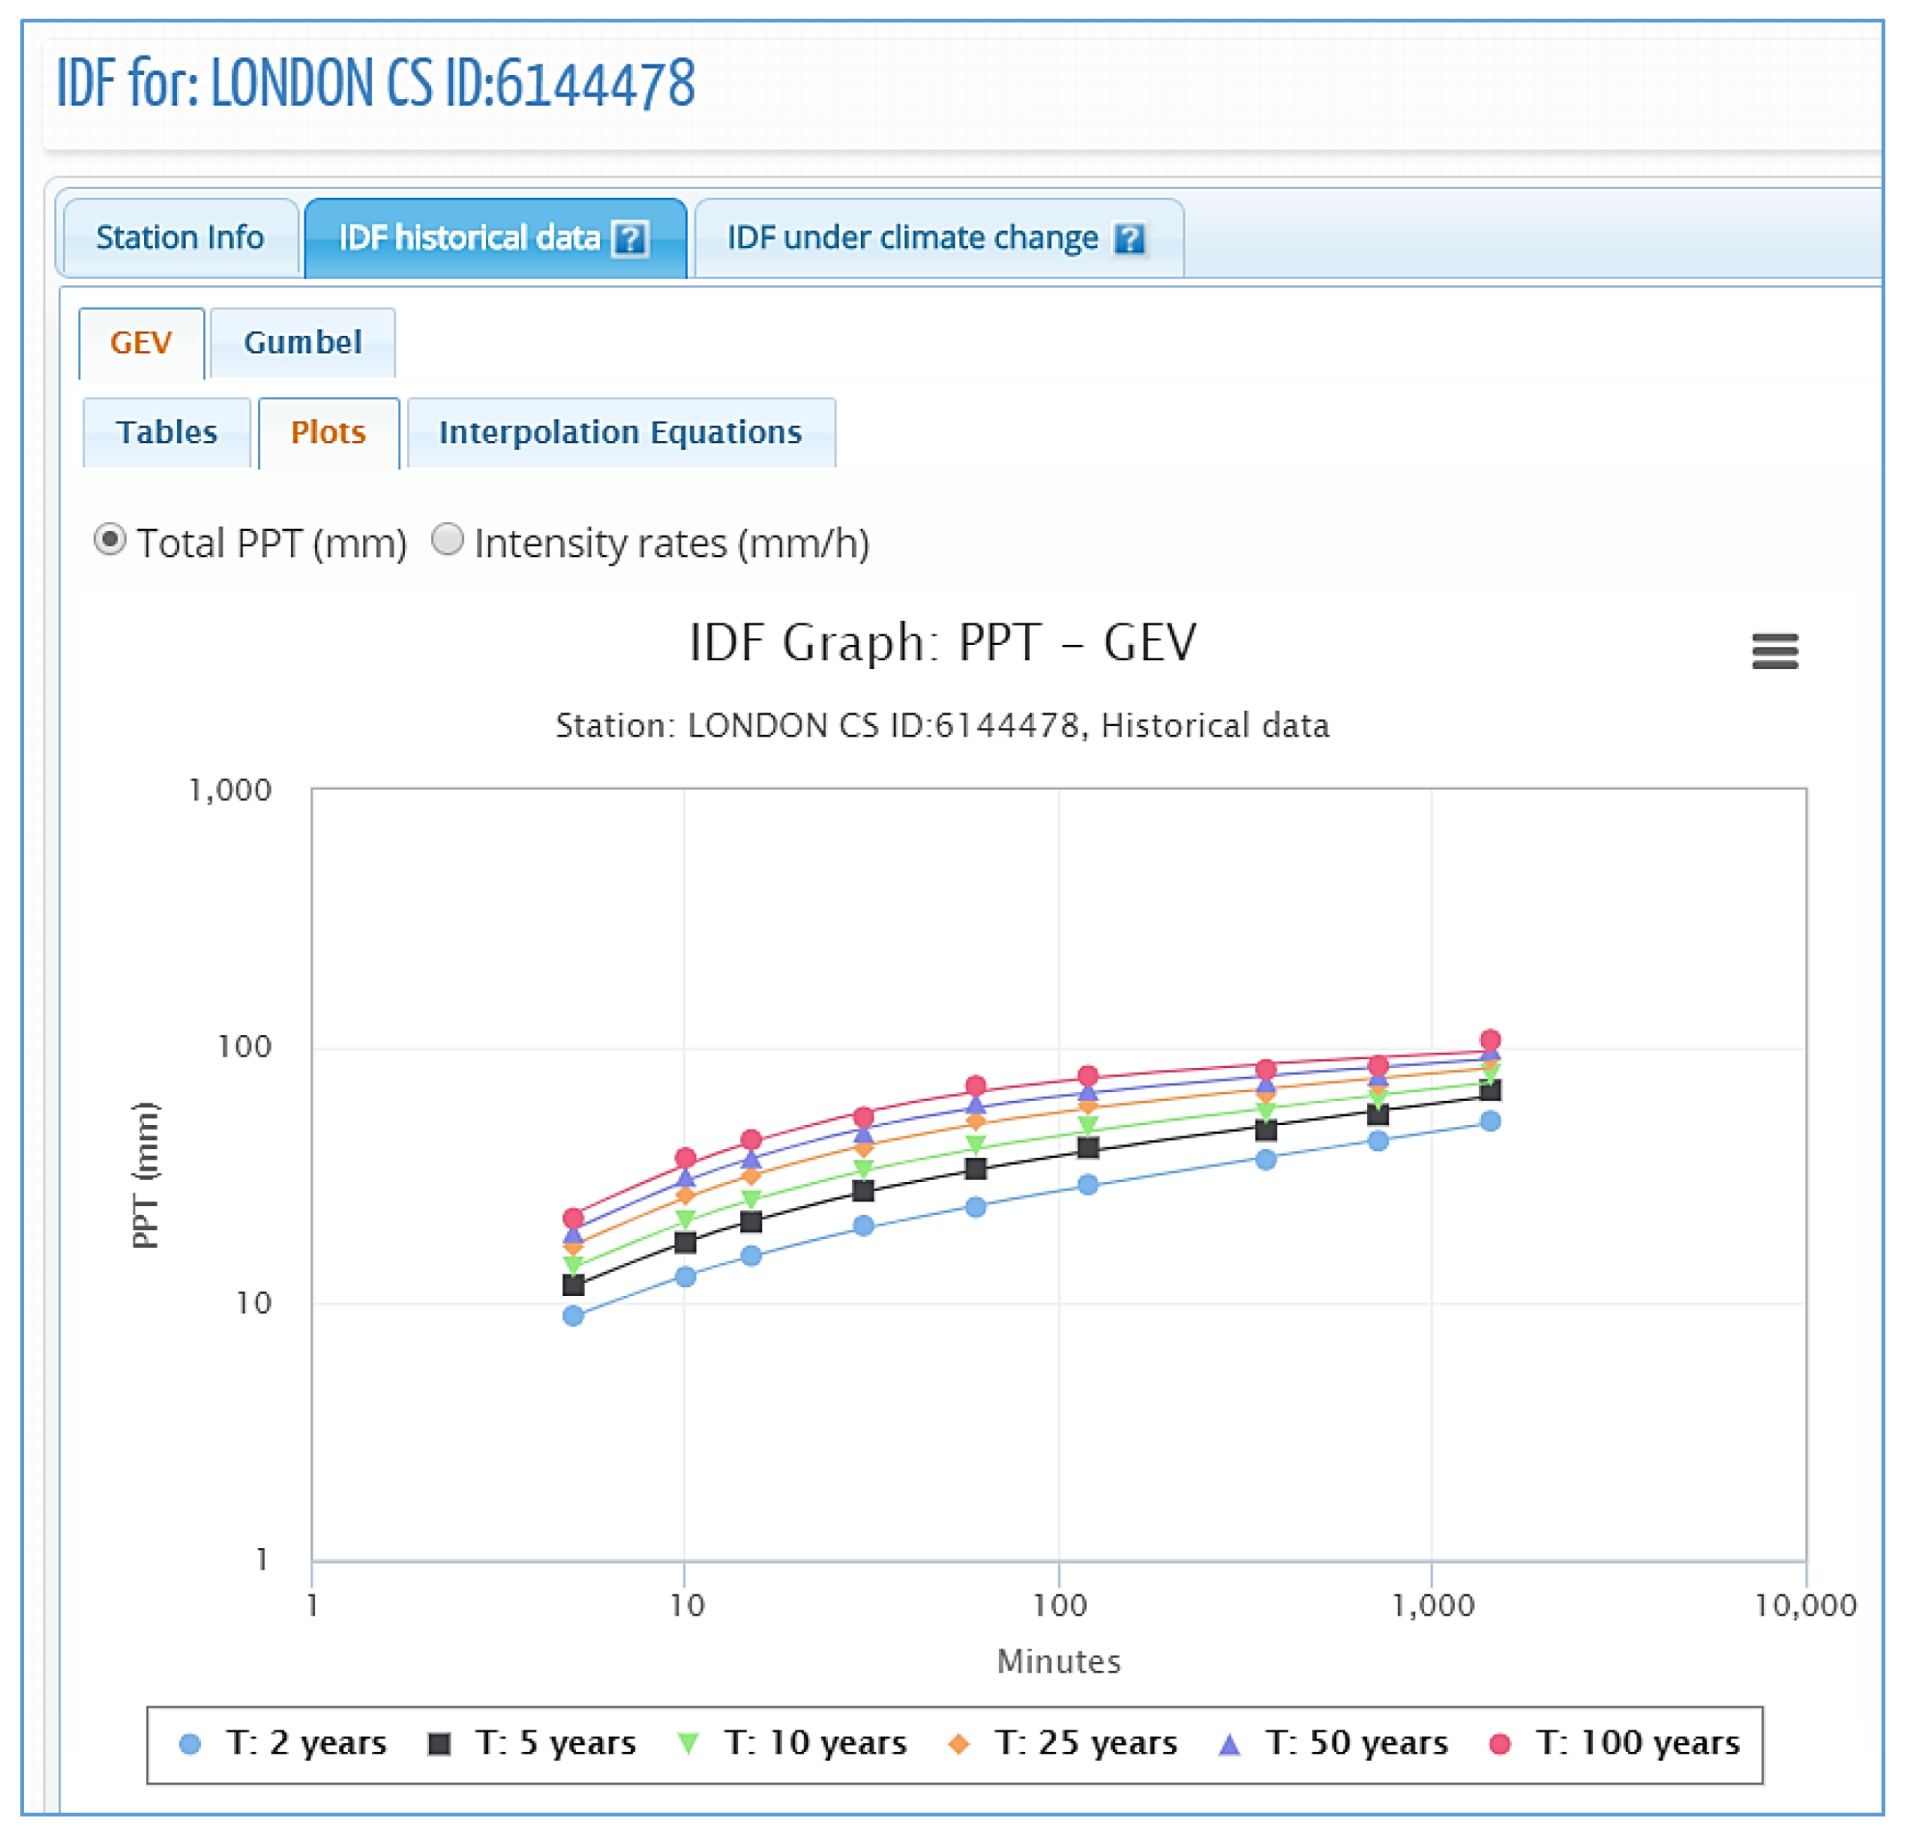Click help icon beside IDF under climate change
This screenshot has width=1907, height=1836.
[x=1129, y=239]
